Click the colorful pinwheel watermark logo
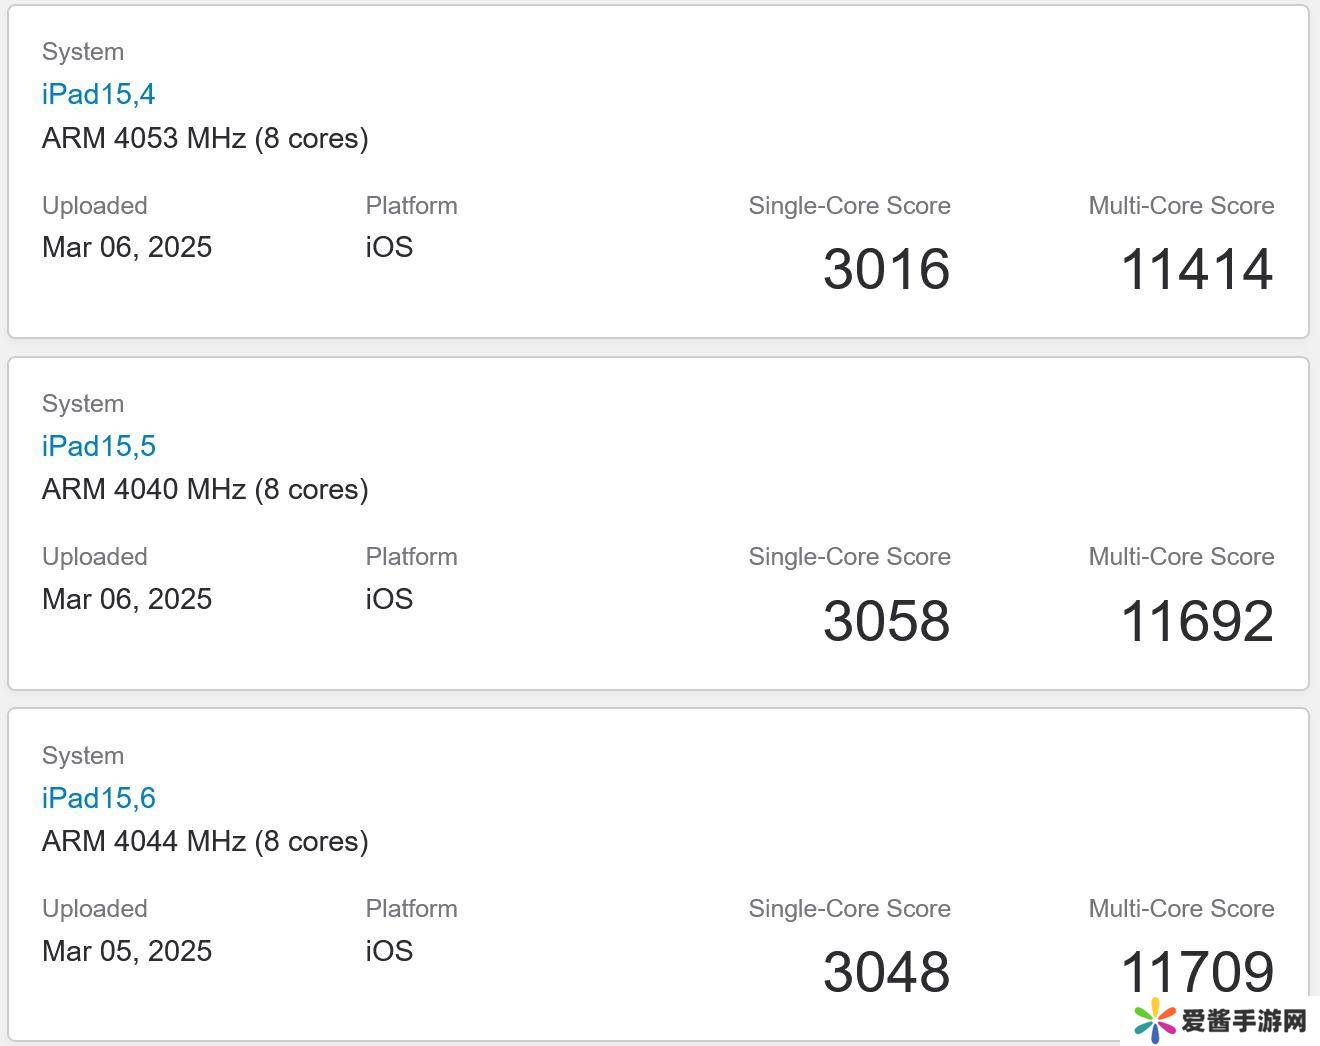Screen dimensions: 1320x1046 [1155, 1021]
